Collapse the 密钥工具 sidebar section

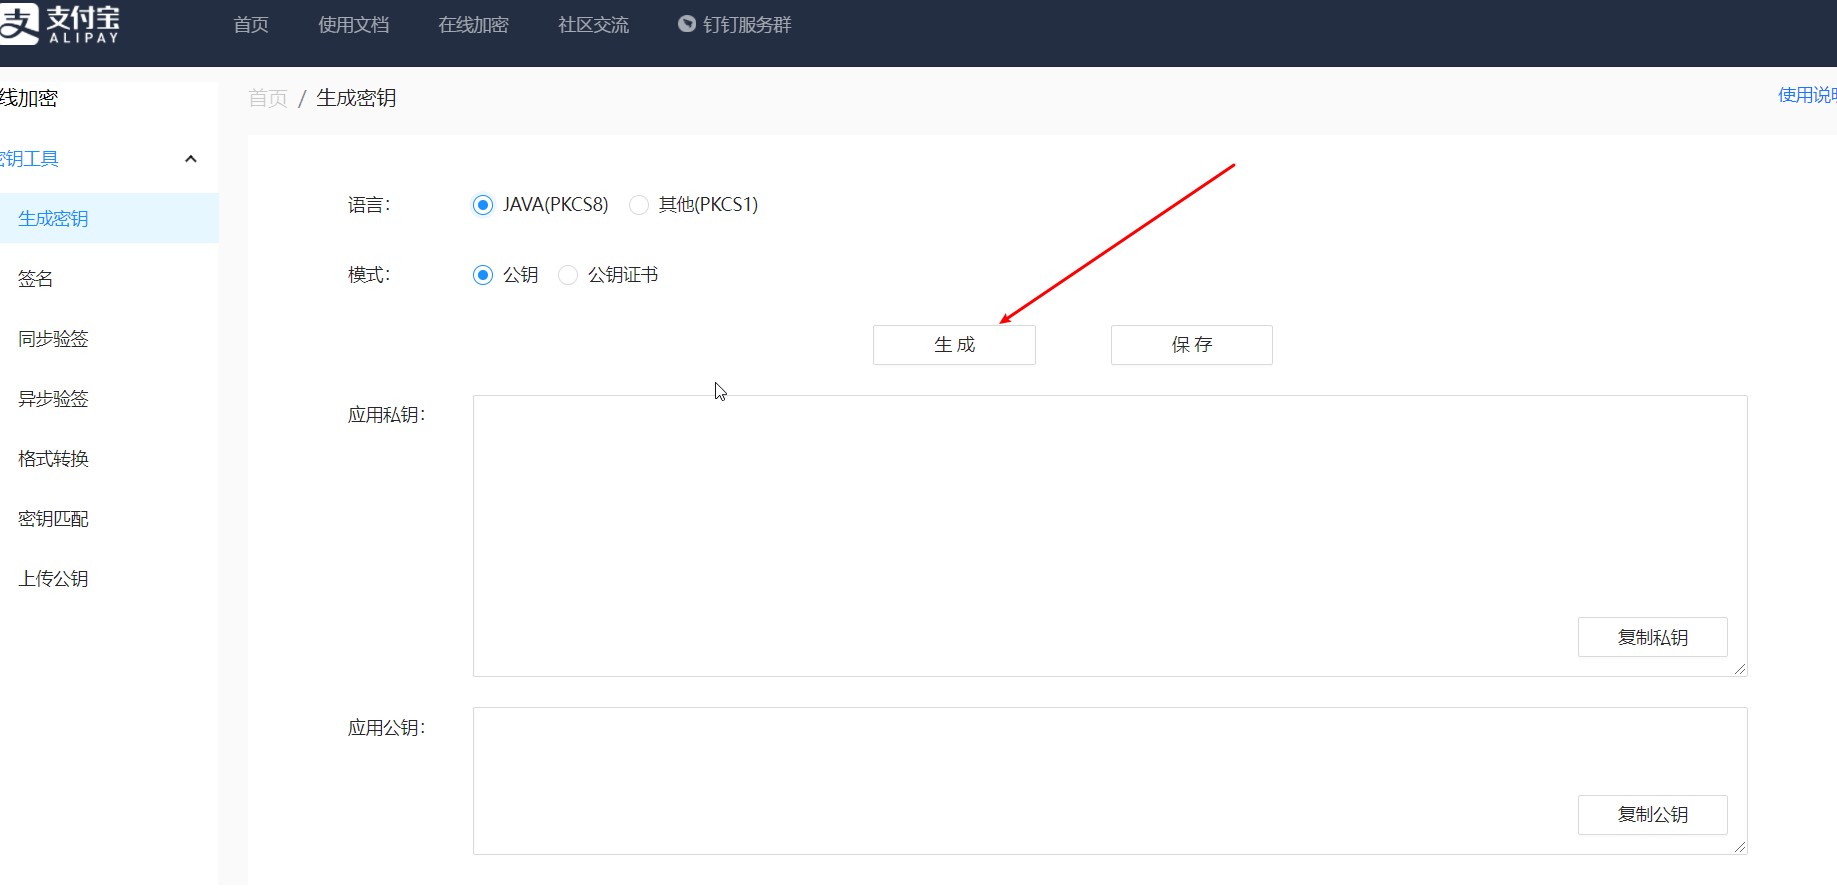(x=190, y=159)
